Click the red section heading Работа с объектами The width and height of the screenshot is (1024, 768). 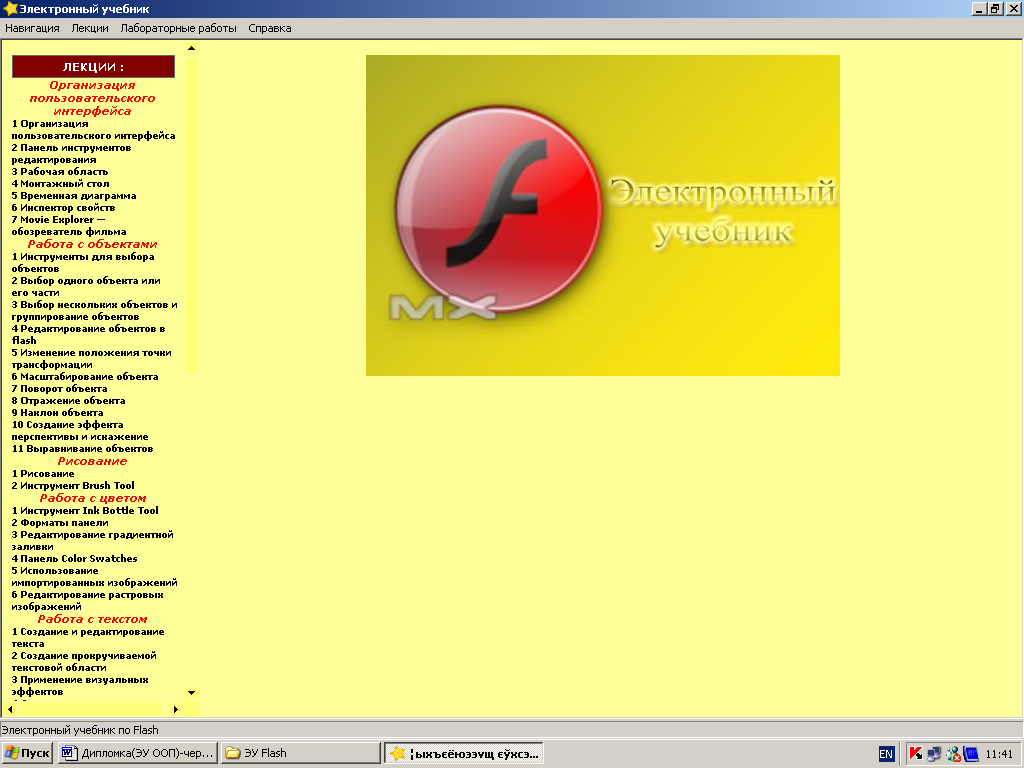[x=92, y=244]
